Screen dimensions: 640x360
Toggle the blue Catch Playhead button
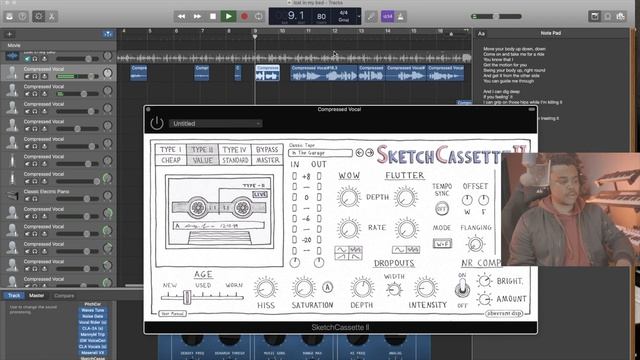pos(107,34)
